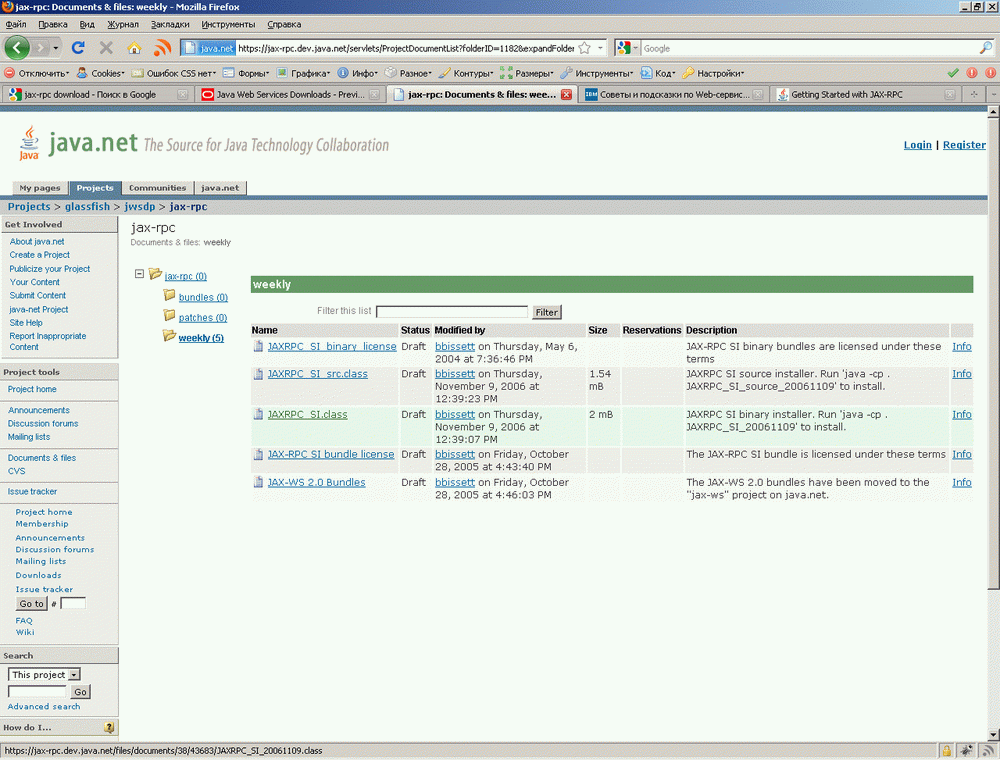Open new tab with the plus button
Image resolution: width=1000 pixels, height=760 pixels.
pos(974,94)
